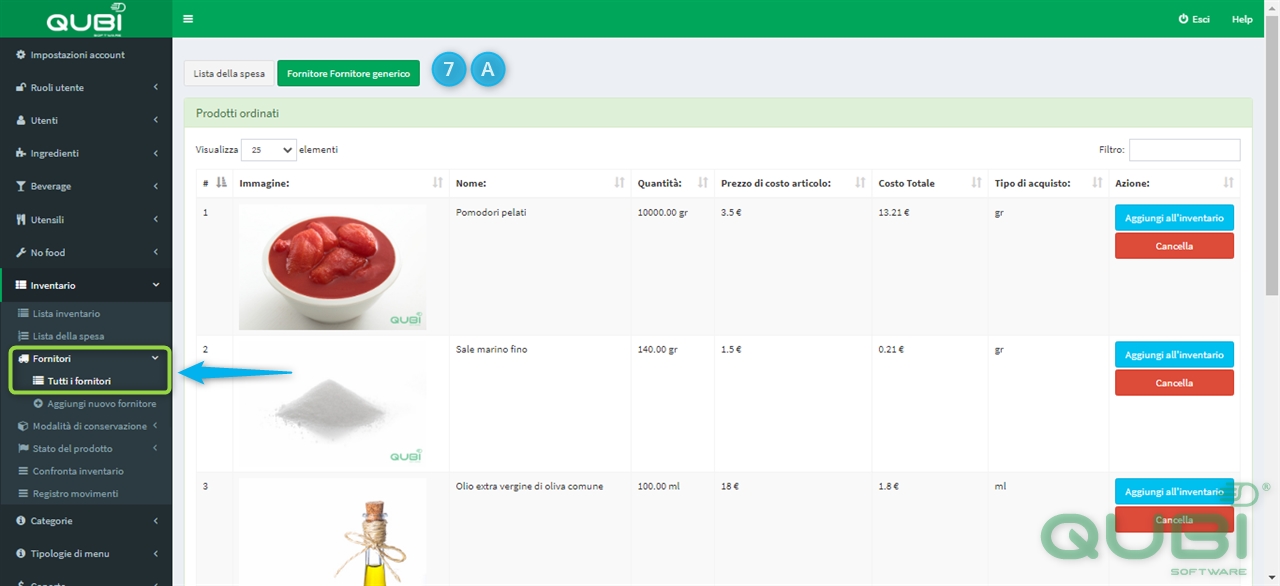
Task: Add Sale marino fino to inventory
Action: click(x=1174, y=355)
